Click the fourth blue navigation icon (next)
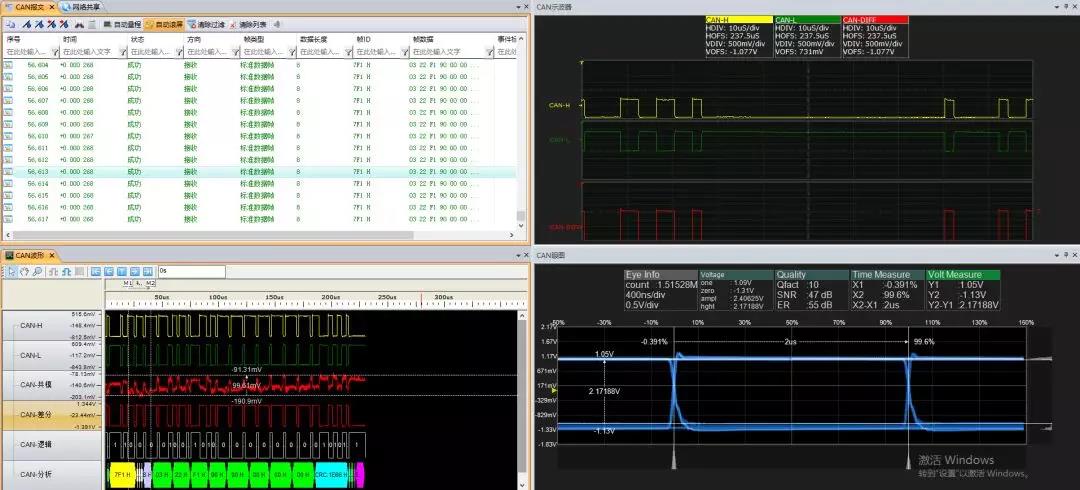1080x490 pixels. 135,272
